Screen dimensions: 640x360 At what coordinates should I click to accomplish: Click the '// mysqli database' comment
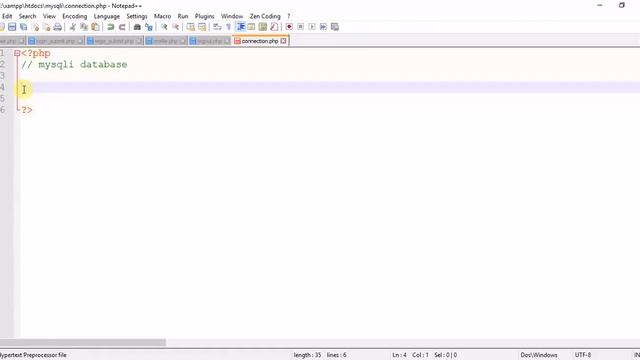point(74,64)
